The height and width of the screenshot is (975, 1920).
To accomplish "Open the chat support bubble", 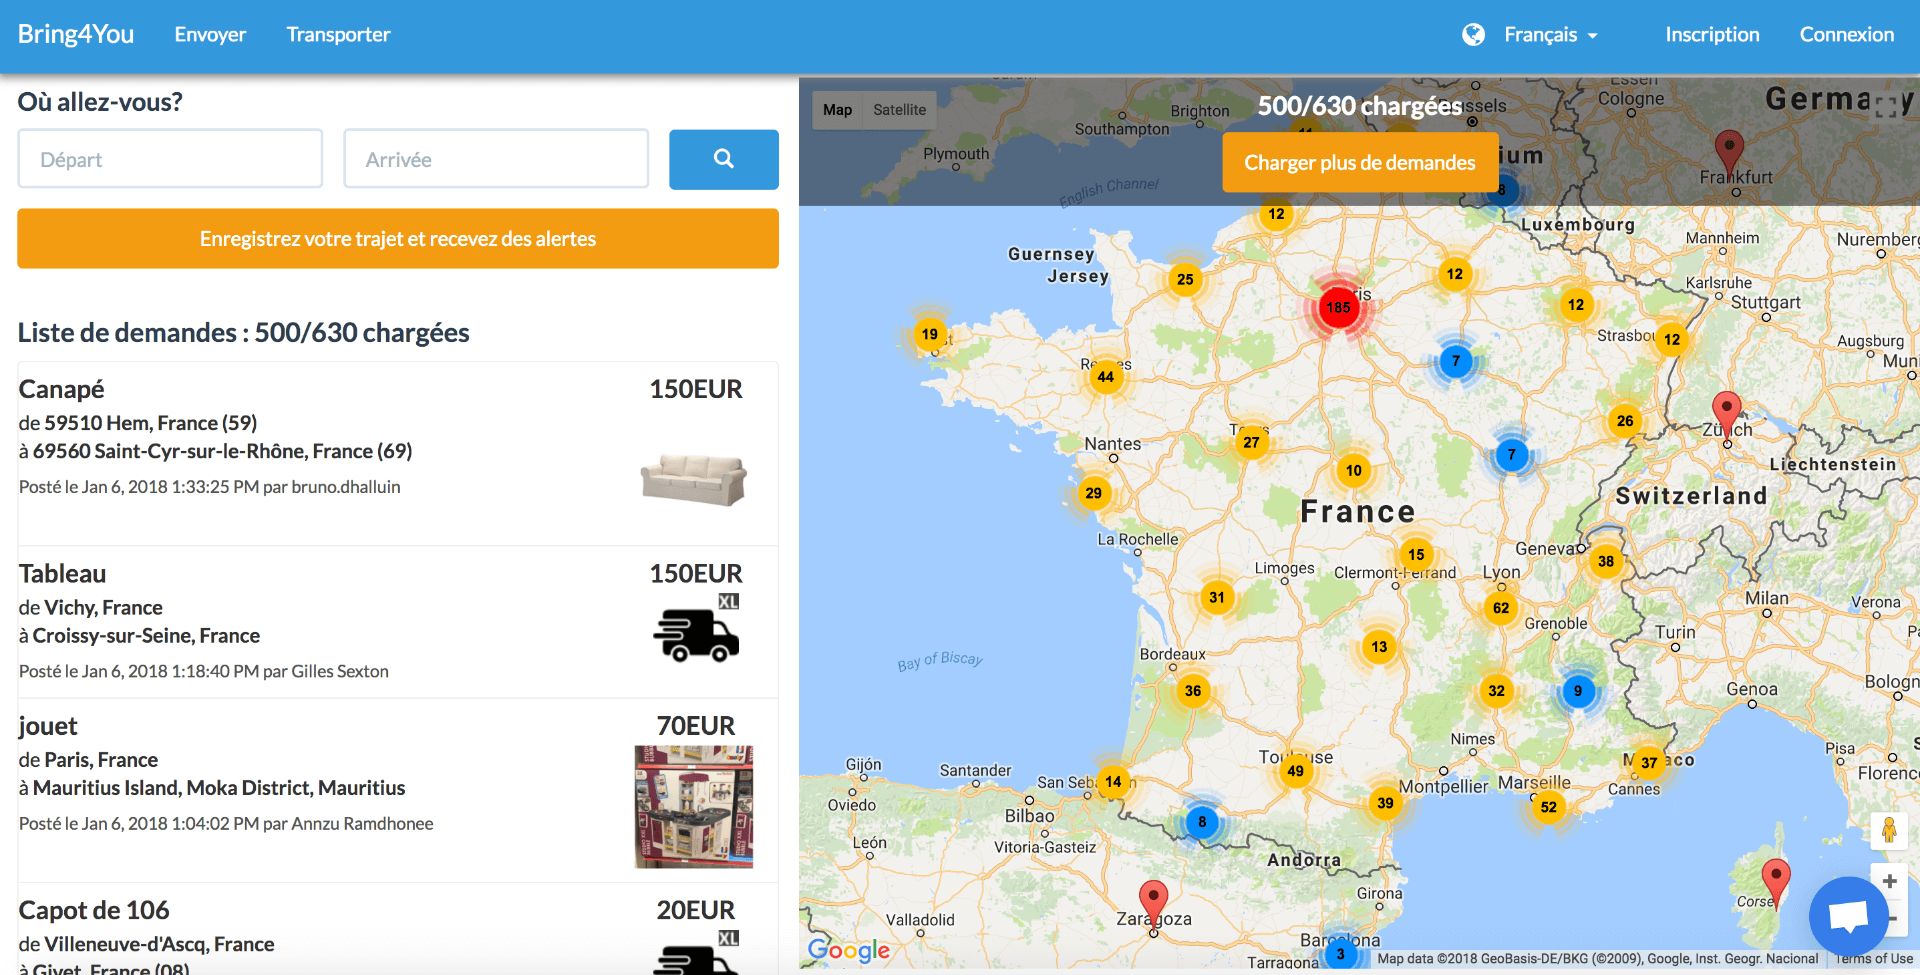I will (1848, 915).
